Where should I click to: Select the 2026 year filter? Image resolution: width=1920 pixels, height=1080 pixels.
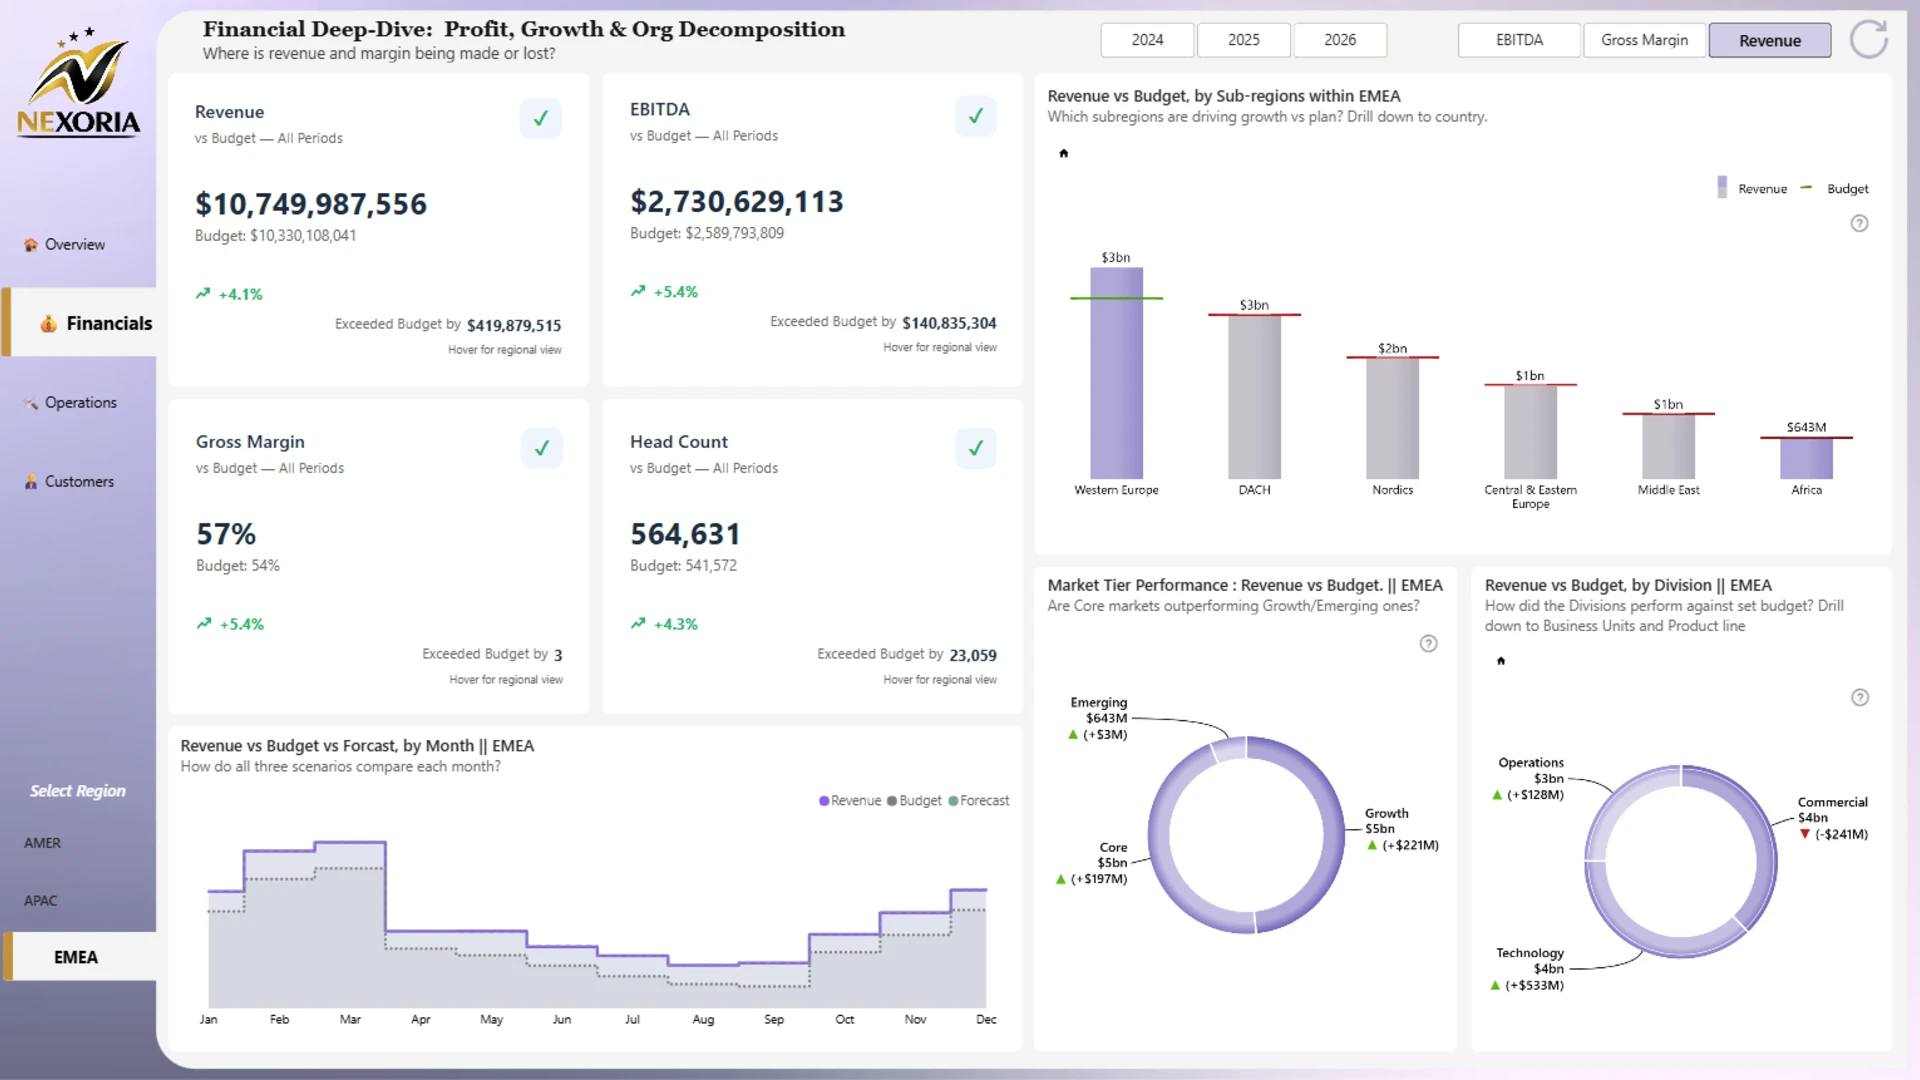tap(1339, 40)
